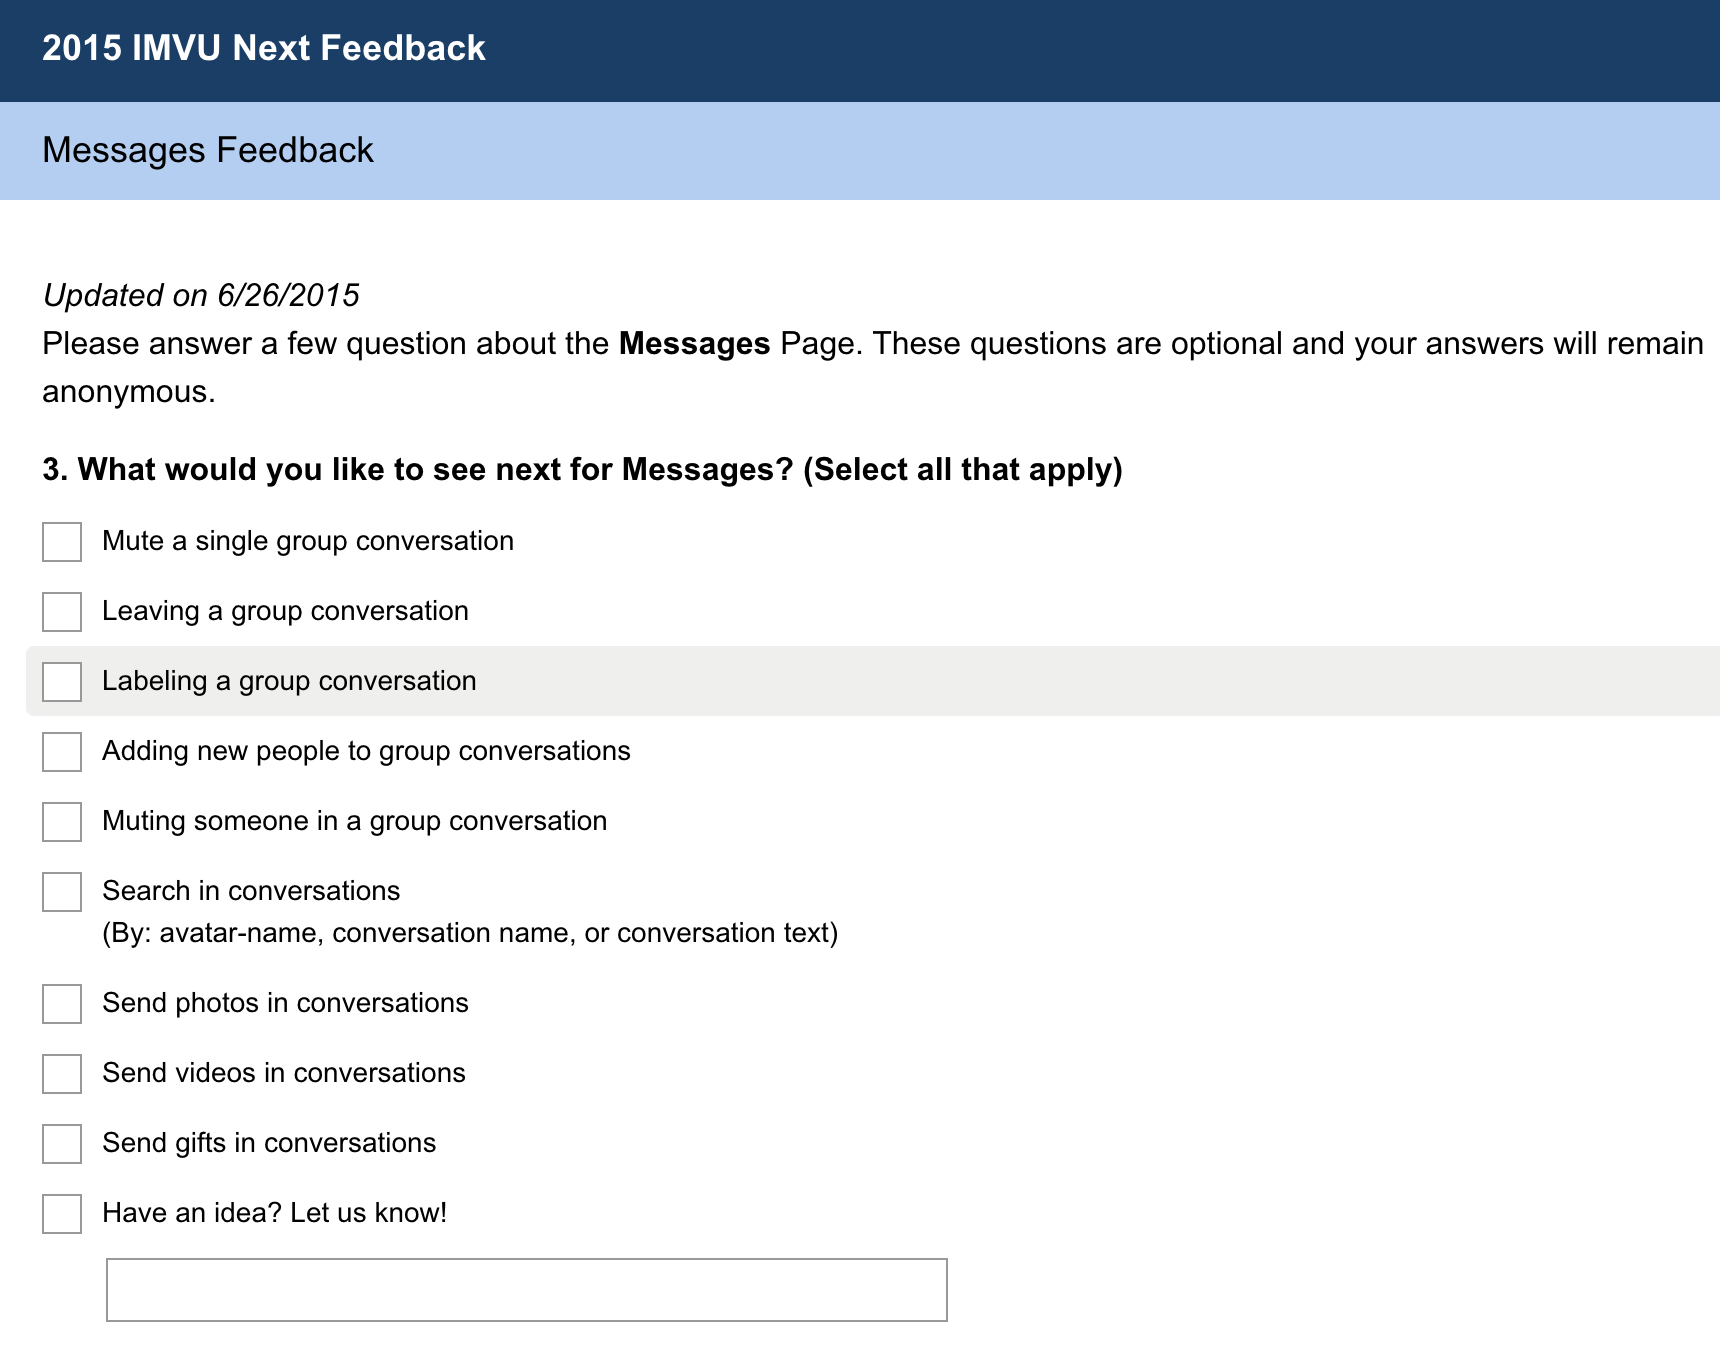
Task: Click the Updated on 6/26/2015 text
Action: (201, 295)
